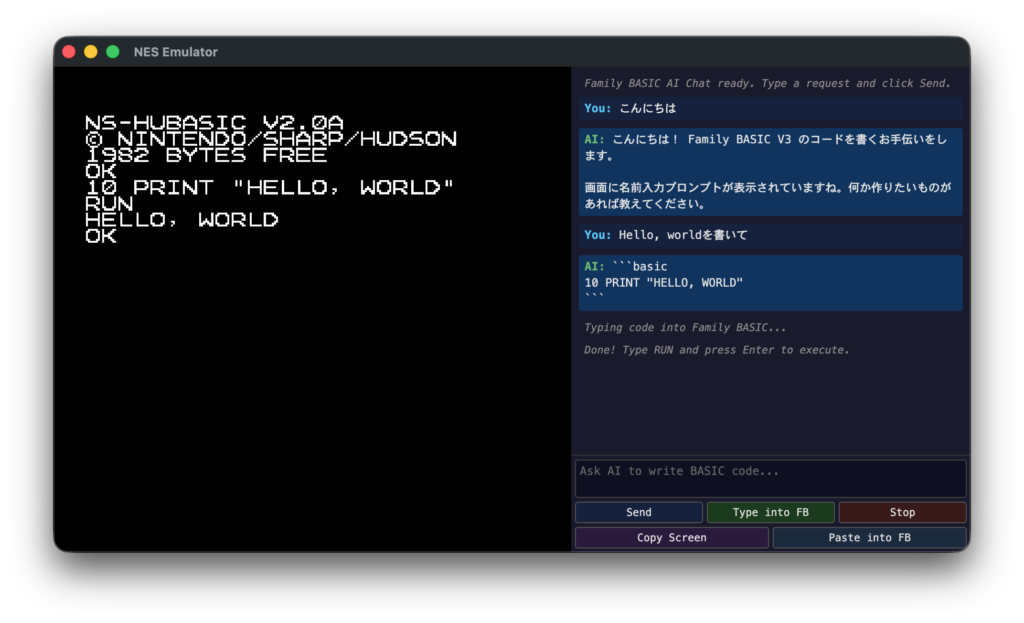
Task: Click the AI's basic code block reply
Action: click(x=770, y=282)
